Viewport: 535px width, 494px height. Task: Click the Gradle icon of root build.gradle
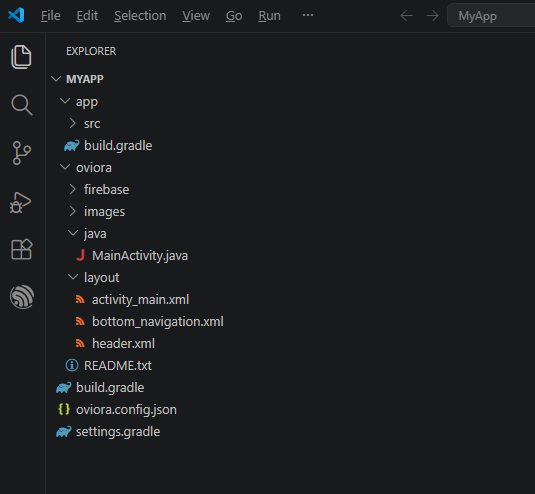[64, 388]
